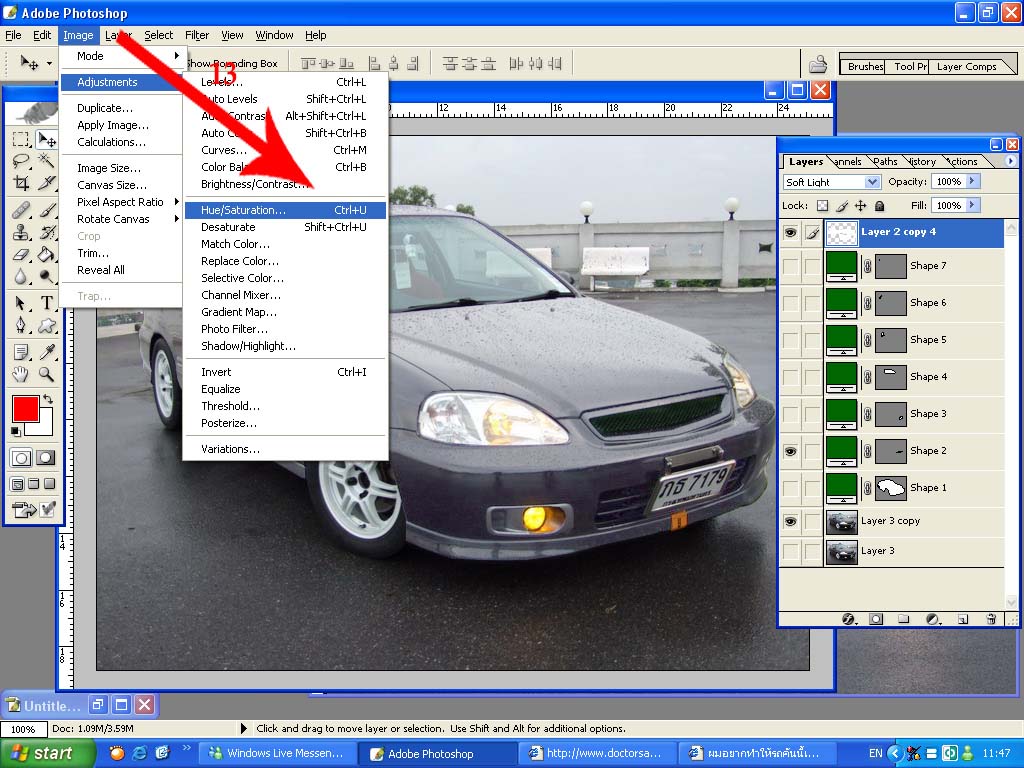Image resolution: width=1024 pixels, height=768 pixels.
Task: Toggle Lock transparent pixels
Action: click(x=823, y=206)
